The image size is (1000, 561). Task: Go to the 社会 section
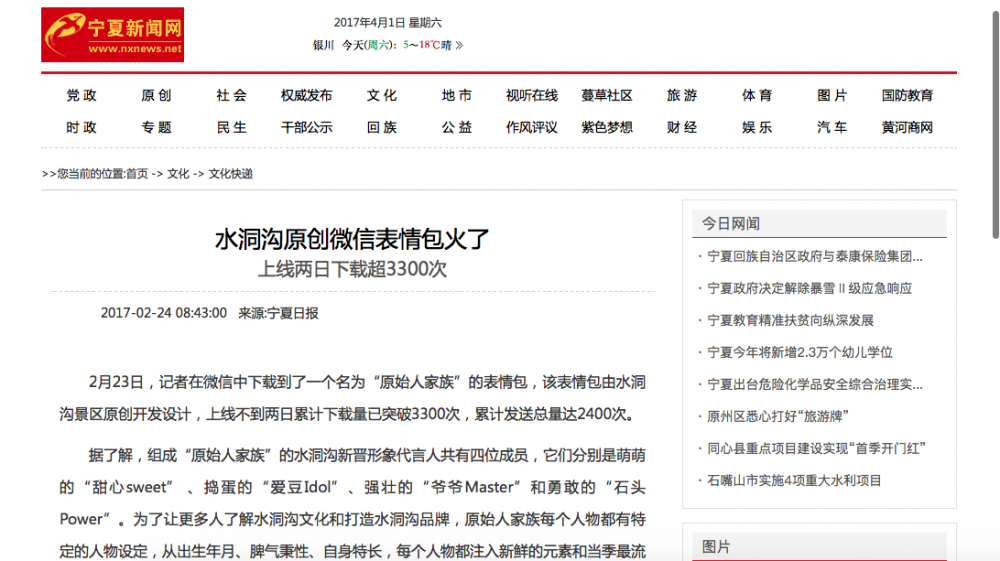(x=232, y=96)
